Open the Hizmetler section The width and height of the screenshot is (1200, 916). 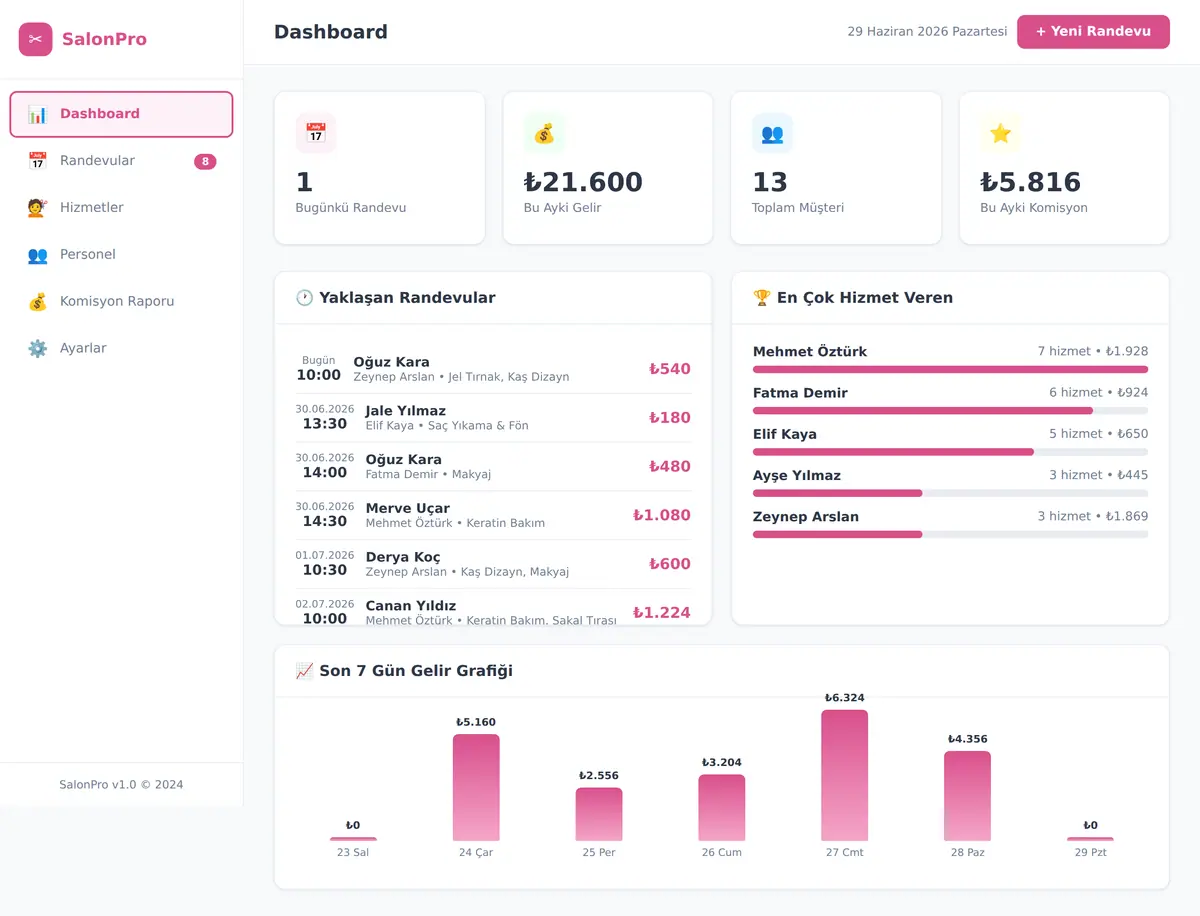pyautogui.click(x=121, y=208)
